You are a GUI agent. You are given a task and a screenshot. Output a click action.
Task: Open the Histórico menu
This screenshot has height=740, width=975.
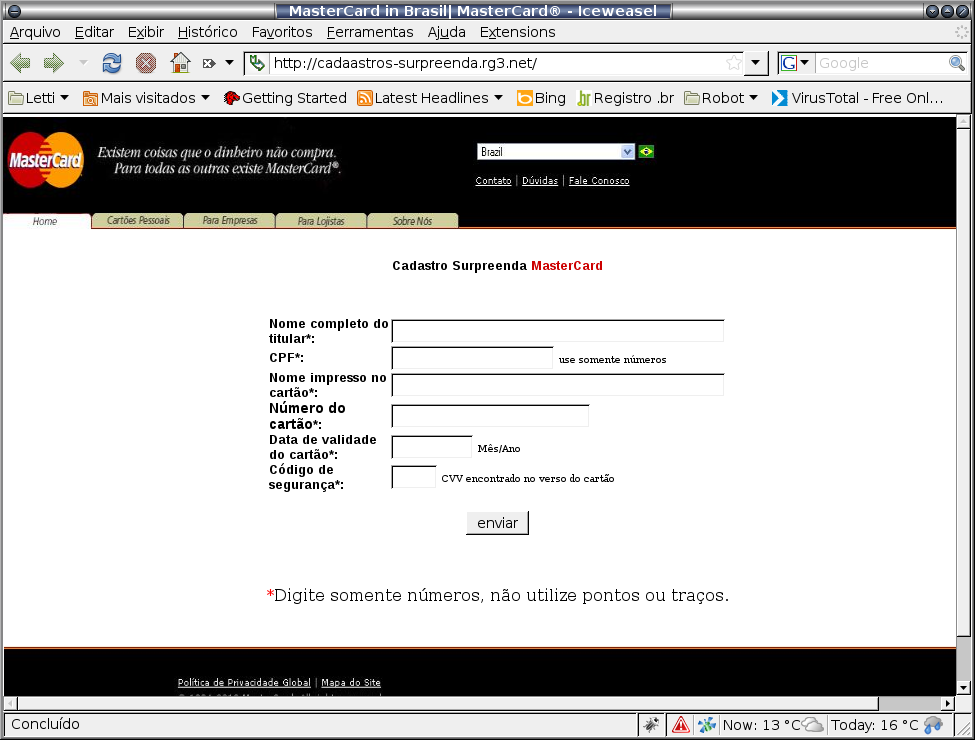pos(208,32)
